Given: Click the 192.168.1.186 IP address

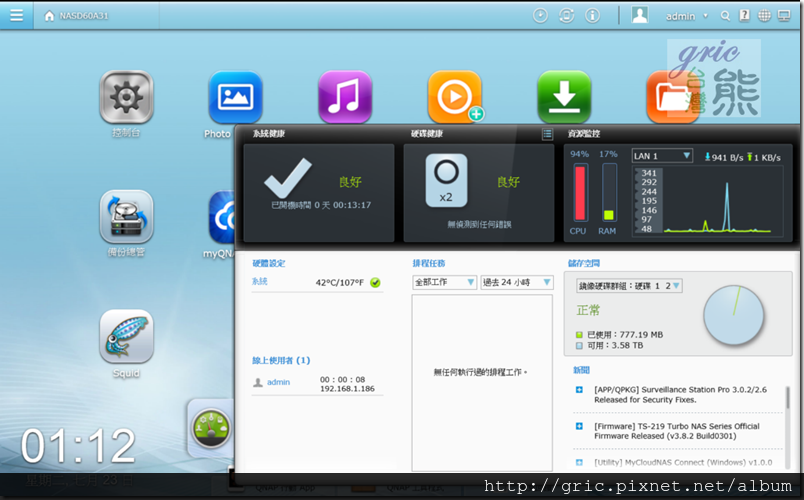Looking at the screenshot, I should click(x=347, y=389).
